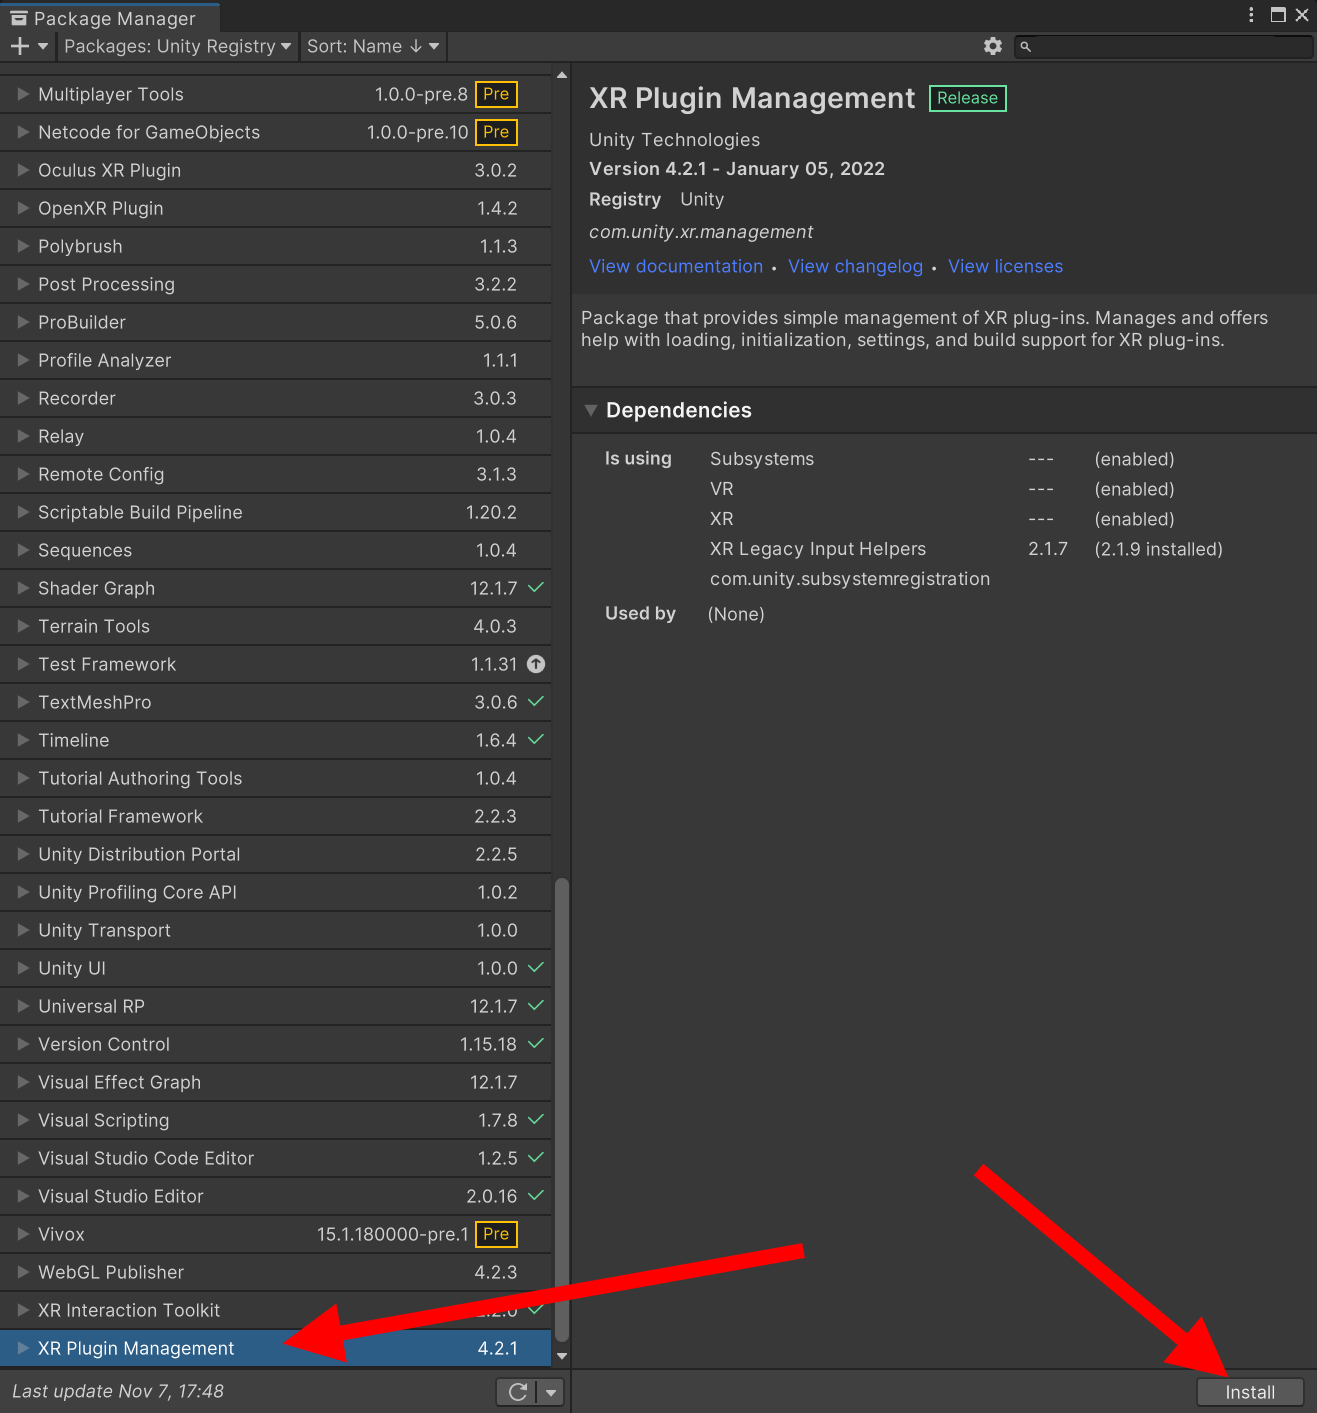Click Visual Scripting installed checkmark icon
This screenshot has width=1317, height=1413.
pos(536,1120)
